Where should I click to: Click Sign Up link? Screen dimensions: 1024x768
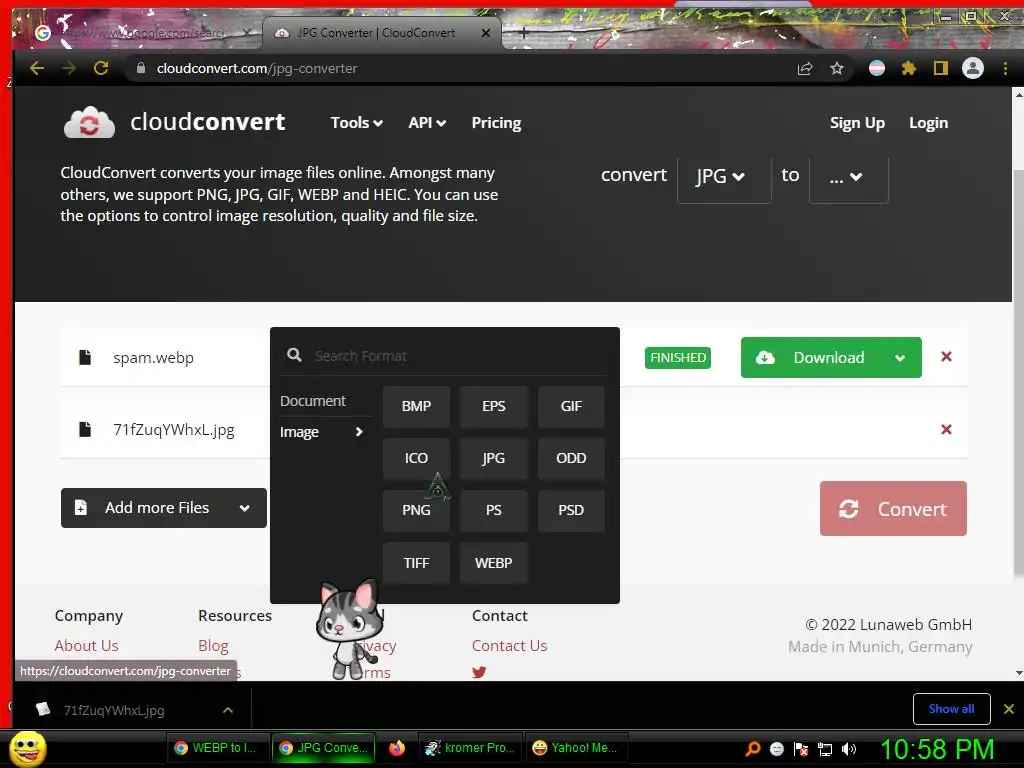(857, 123)
